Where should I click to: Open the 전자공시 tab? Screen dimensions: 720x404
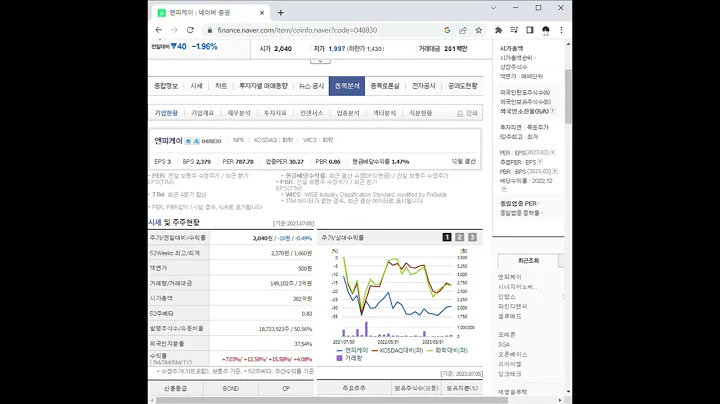tap(423, 86)
